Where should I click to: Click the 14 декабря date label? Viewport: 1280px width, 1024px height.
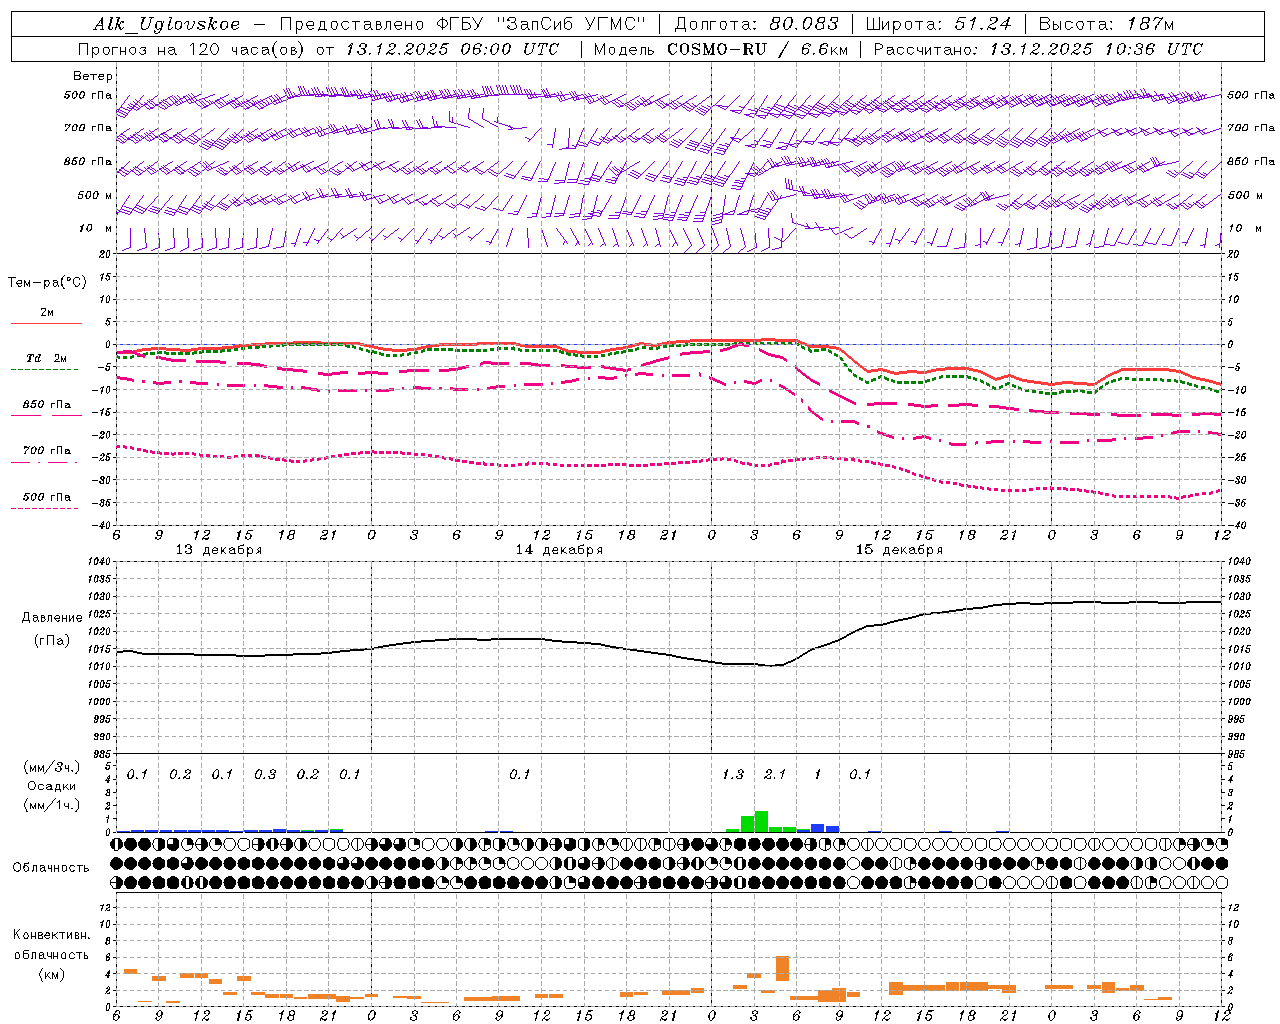559,550
